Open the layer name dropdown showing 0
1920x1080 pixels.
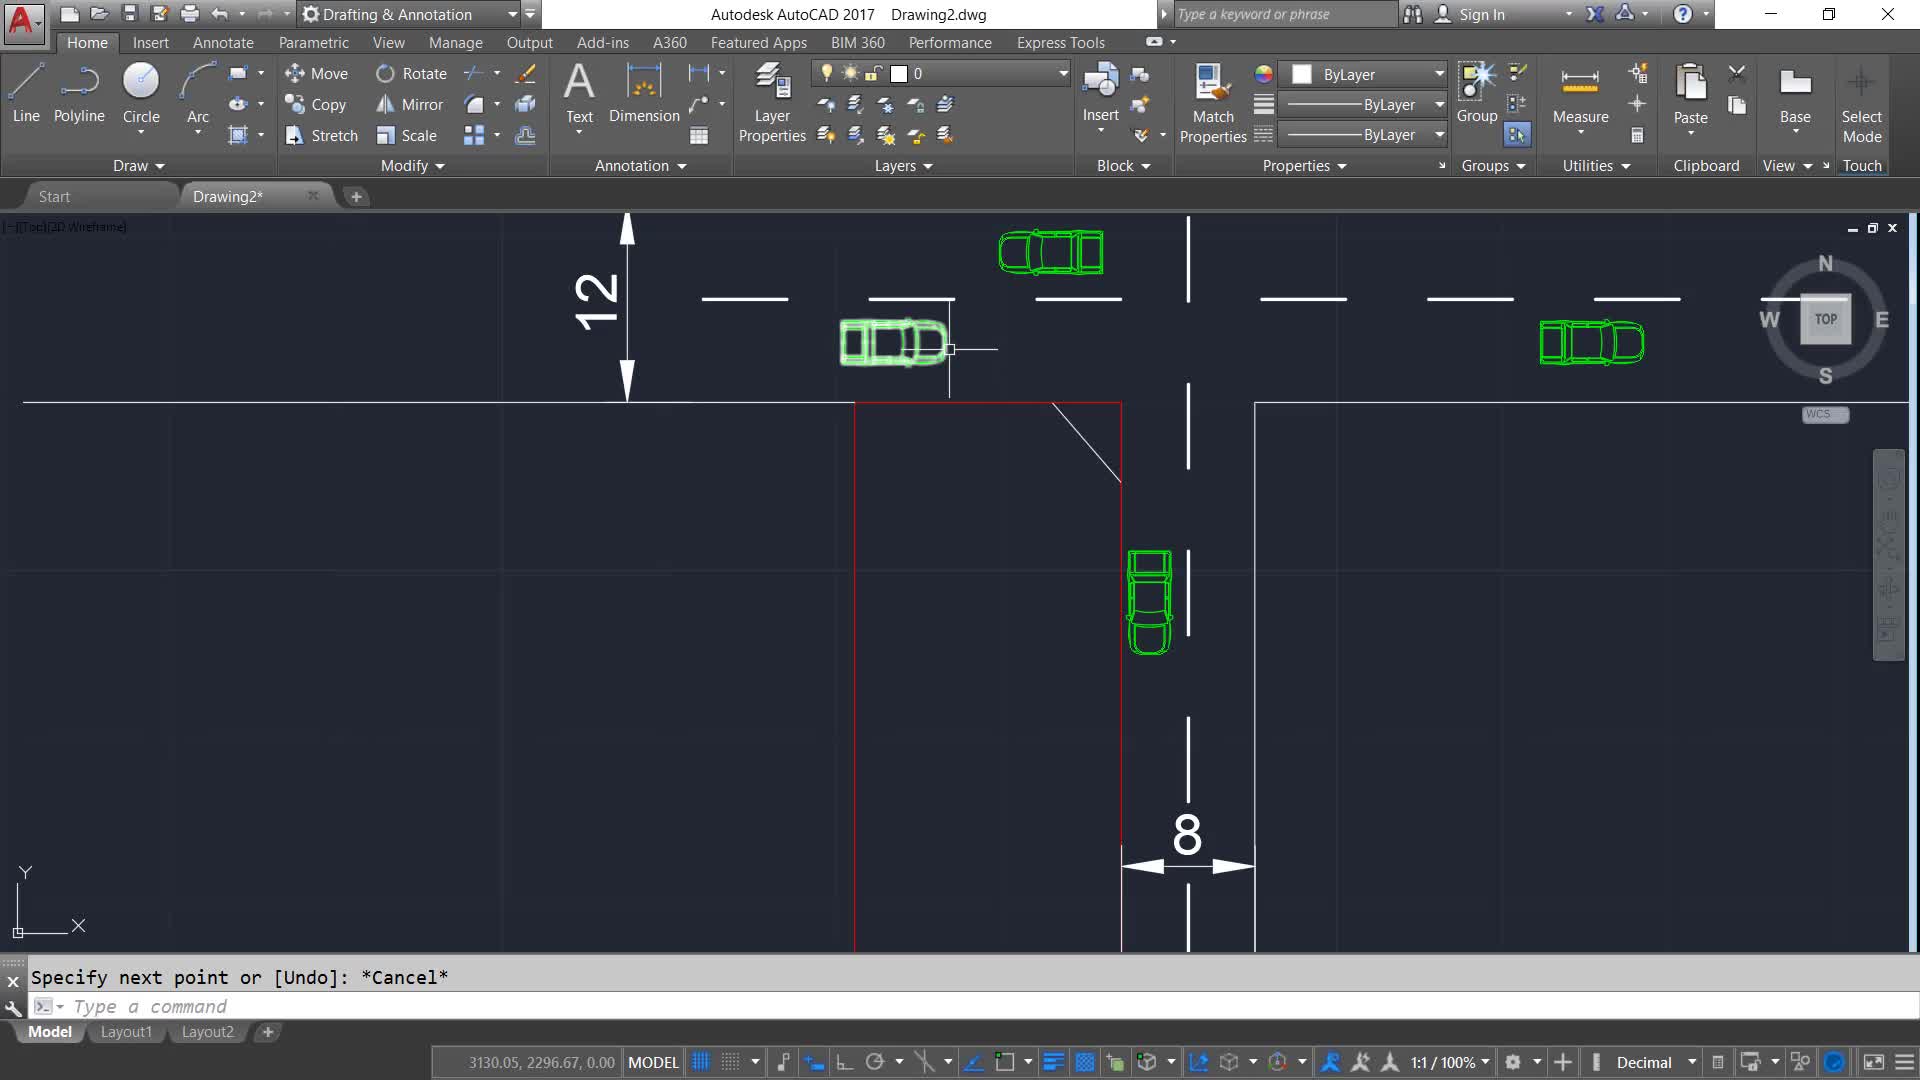(1062, 73)
